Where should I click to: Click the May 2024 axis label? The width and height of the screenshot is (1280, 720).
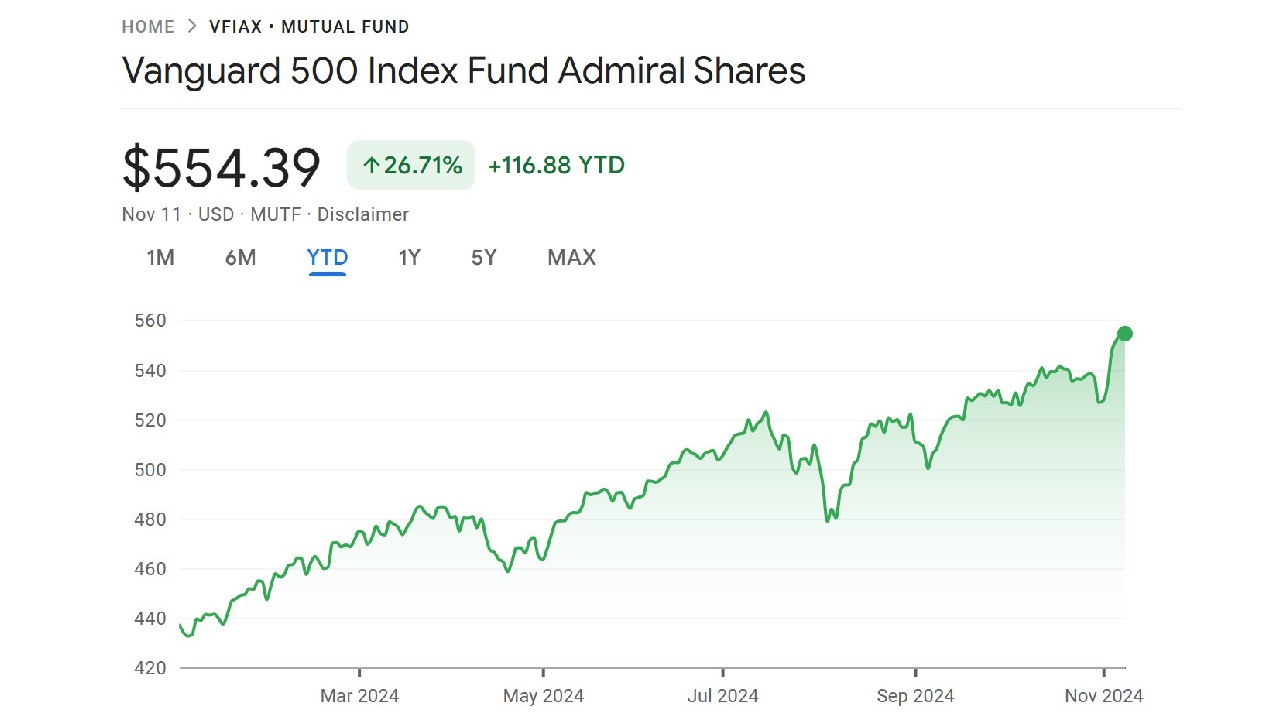click(543, 695)
